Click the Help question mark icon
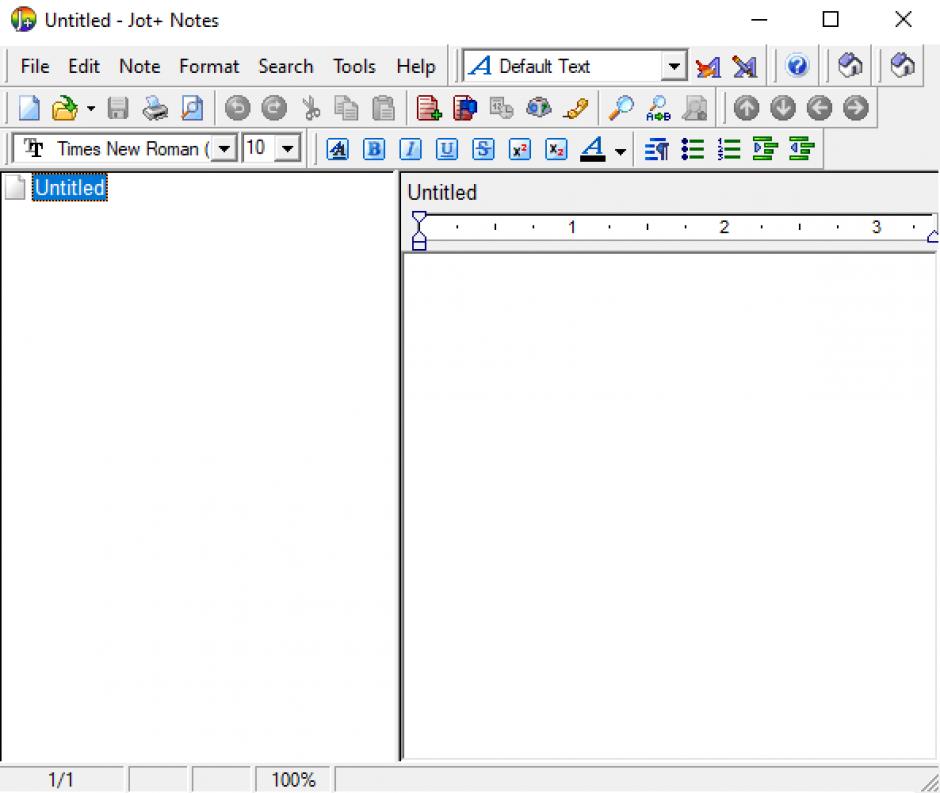The width and height of the screenshot is (940, 793). [x=797, y=66]
